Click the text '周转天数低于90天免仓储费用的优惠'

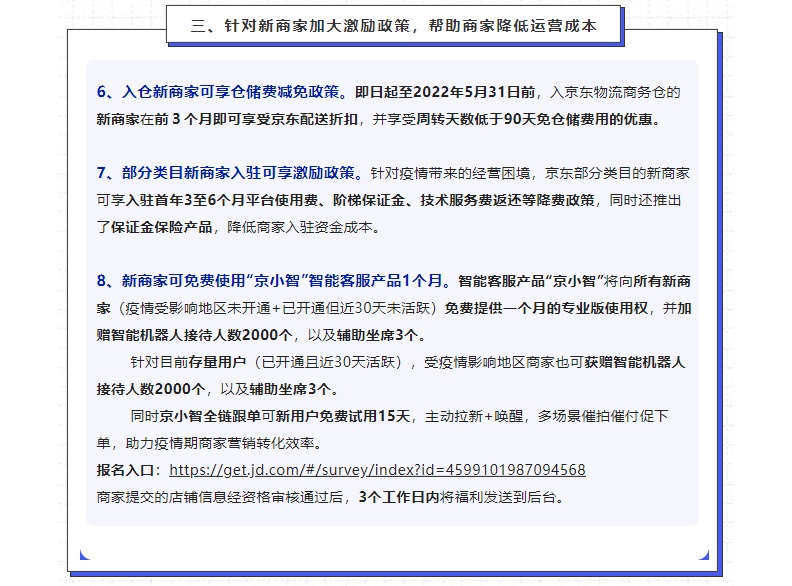534,119
